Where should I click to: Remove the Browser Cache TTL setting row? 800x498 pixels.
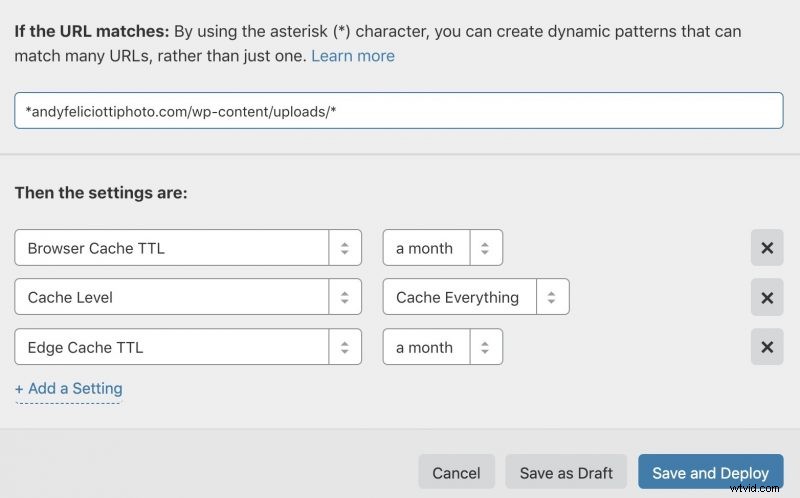[x=767, y=248]
